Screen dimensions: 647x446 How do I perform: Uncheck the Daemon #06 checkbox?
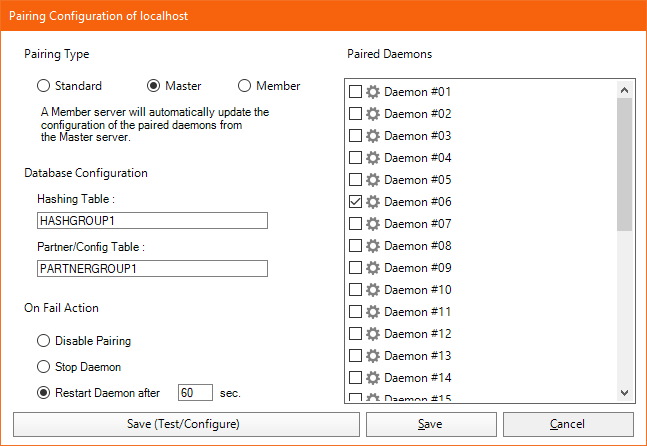[x=355, y=202]
